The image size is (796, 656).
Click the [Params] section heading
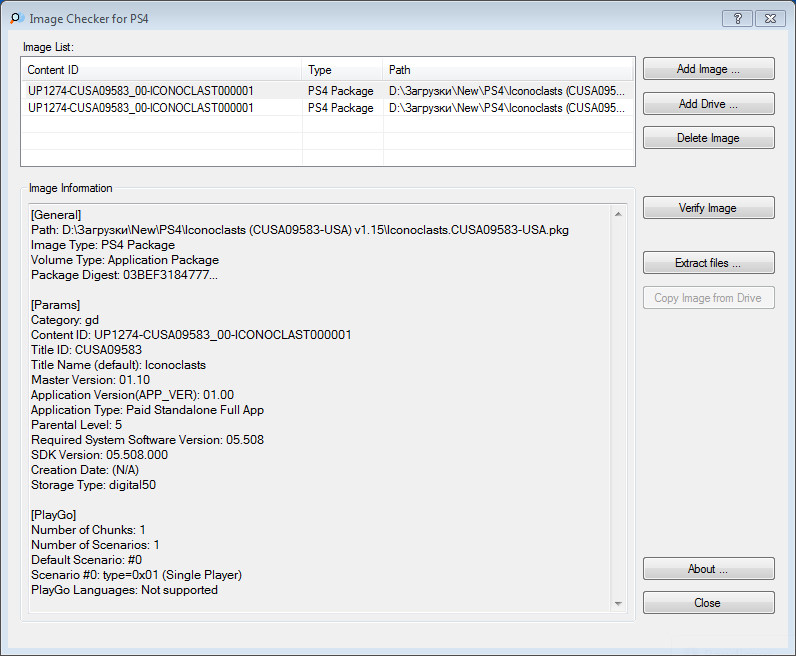(x=55, y=305)
